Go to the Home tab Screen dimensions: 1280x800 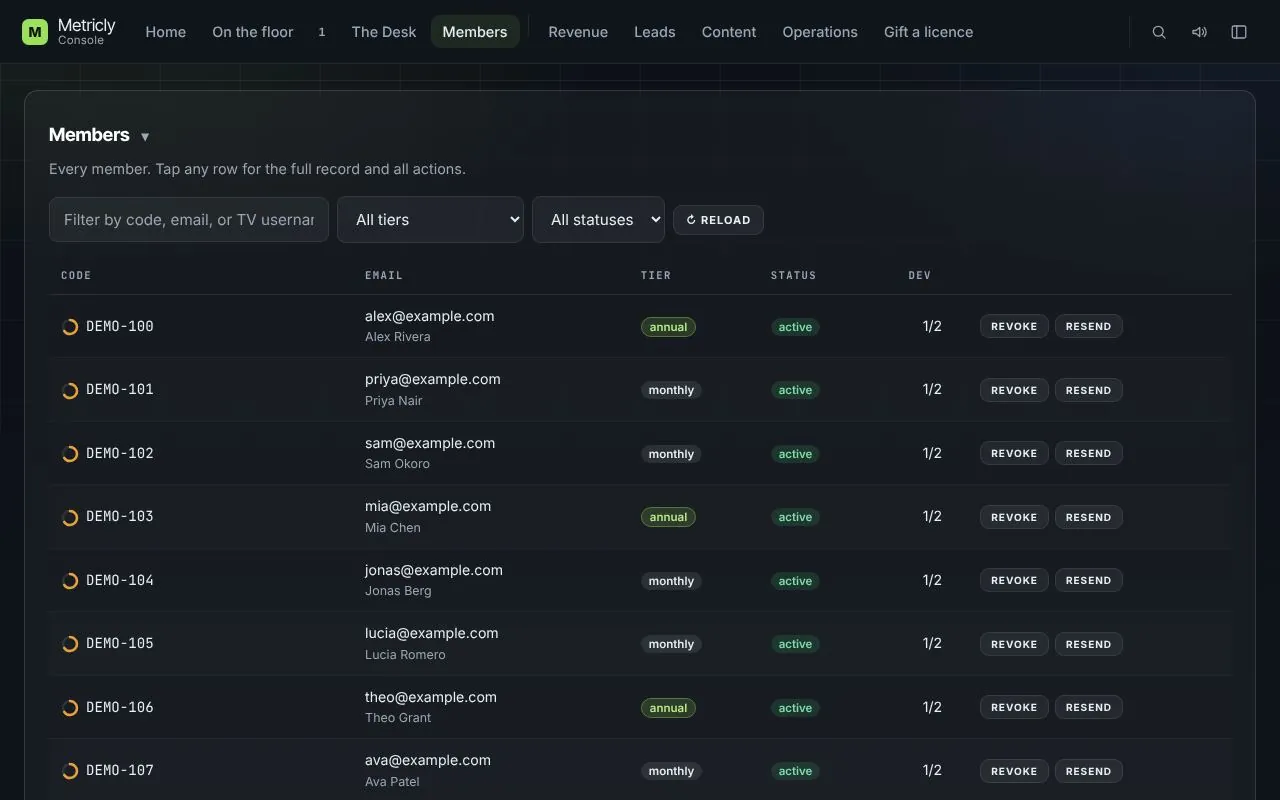pyautogui.click(x=166, y=32)
